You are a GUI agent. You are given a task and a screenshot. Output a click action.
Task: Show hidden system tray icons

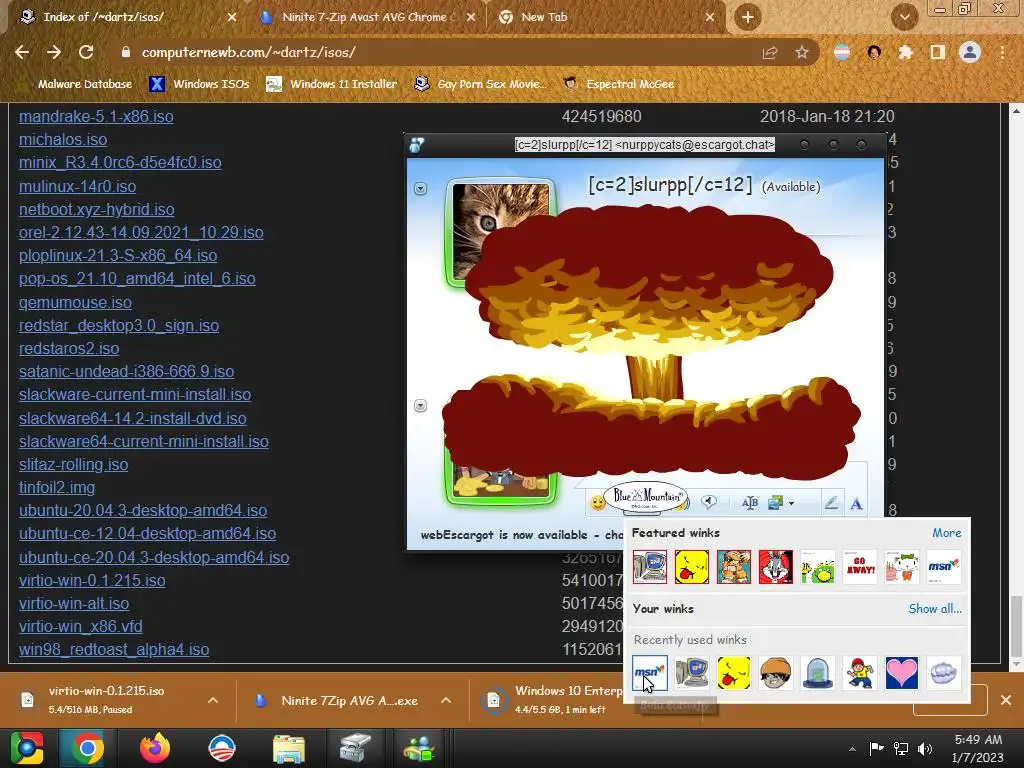coord(852,748)
